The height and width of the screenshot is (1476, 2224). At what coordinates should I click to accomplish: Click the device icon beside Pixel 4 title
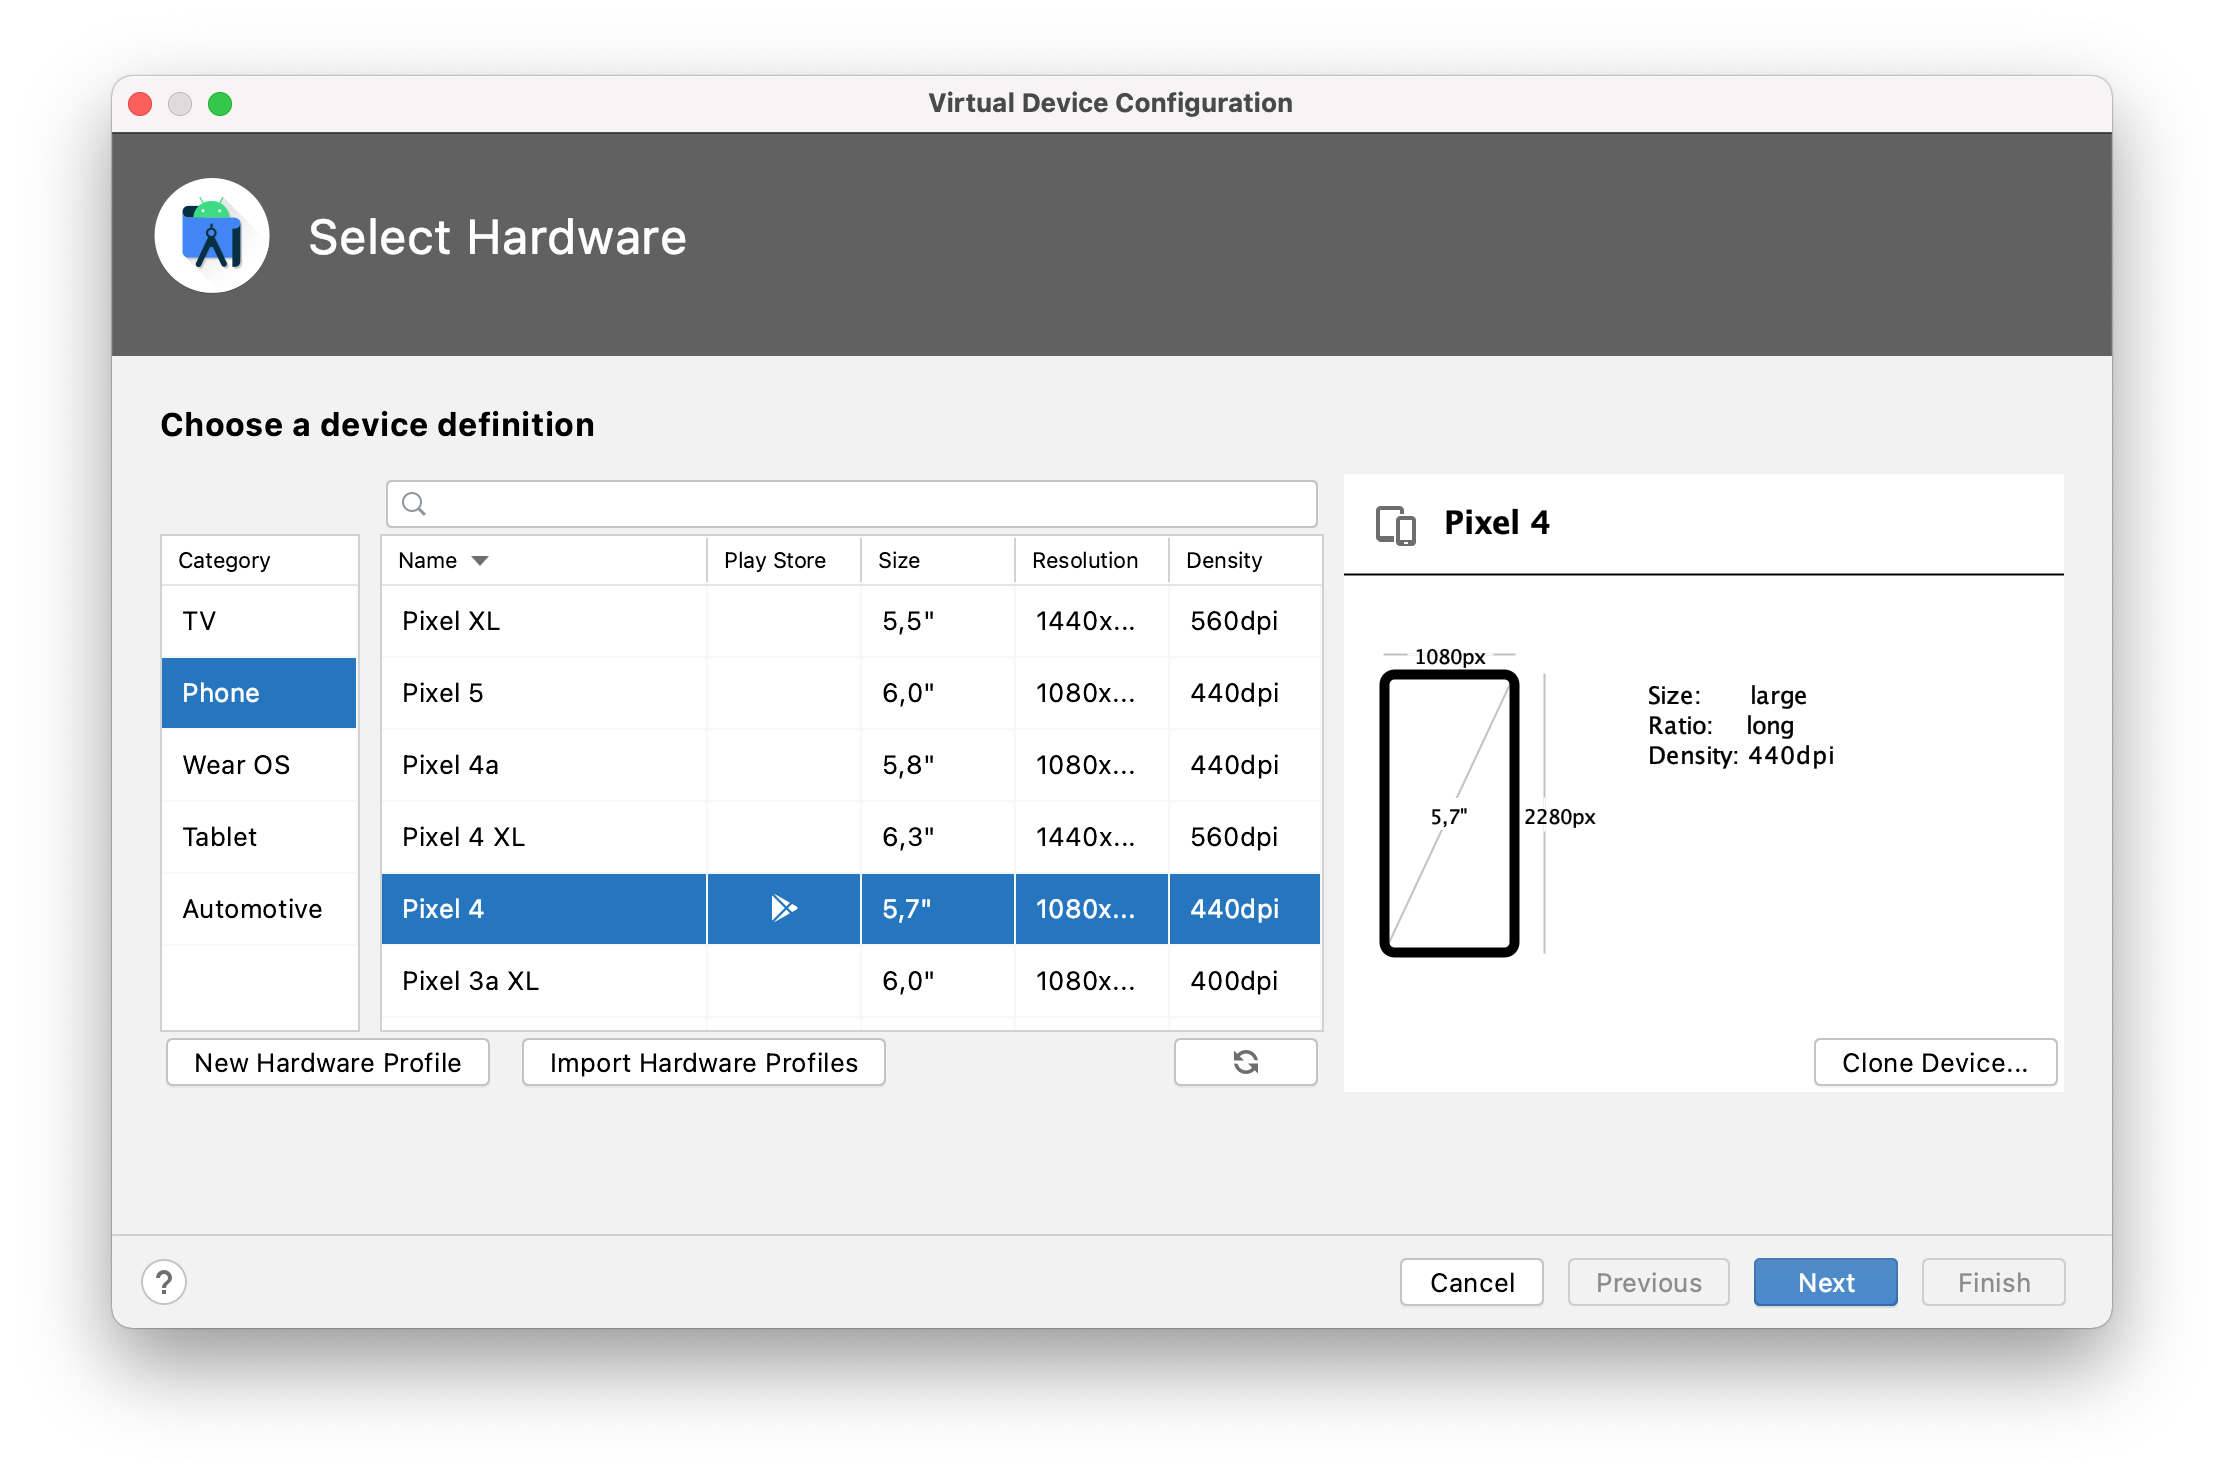(1395, 524)
